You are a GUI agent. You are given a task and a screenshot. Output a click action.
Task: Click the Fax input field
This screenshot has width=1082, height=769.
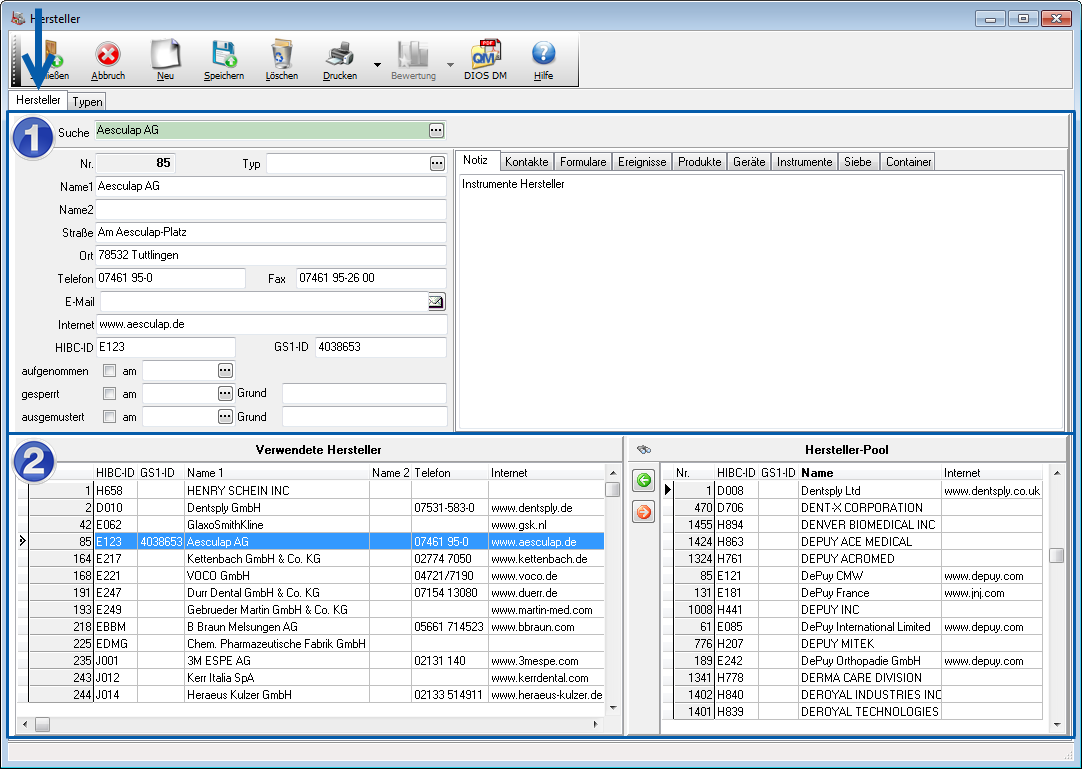point(371,278)
